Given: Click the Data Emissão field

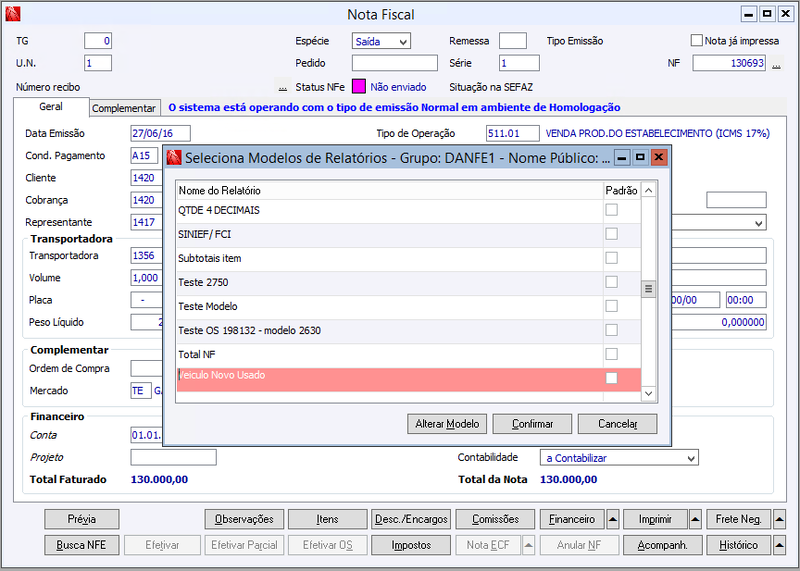Looking at the screenshot, I should point(161,133).
